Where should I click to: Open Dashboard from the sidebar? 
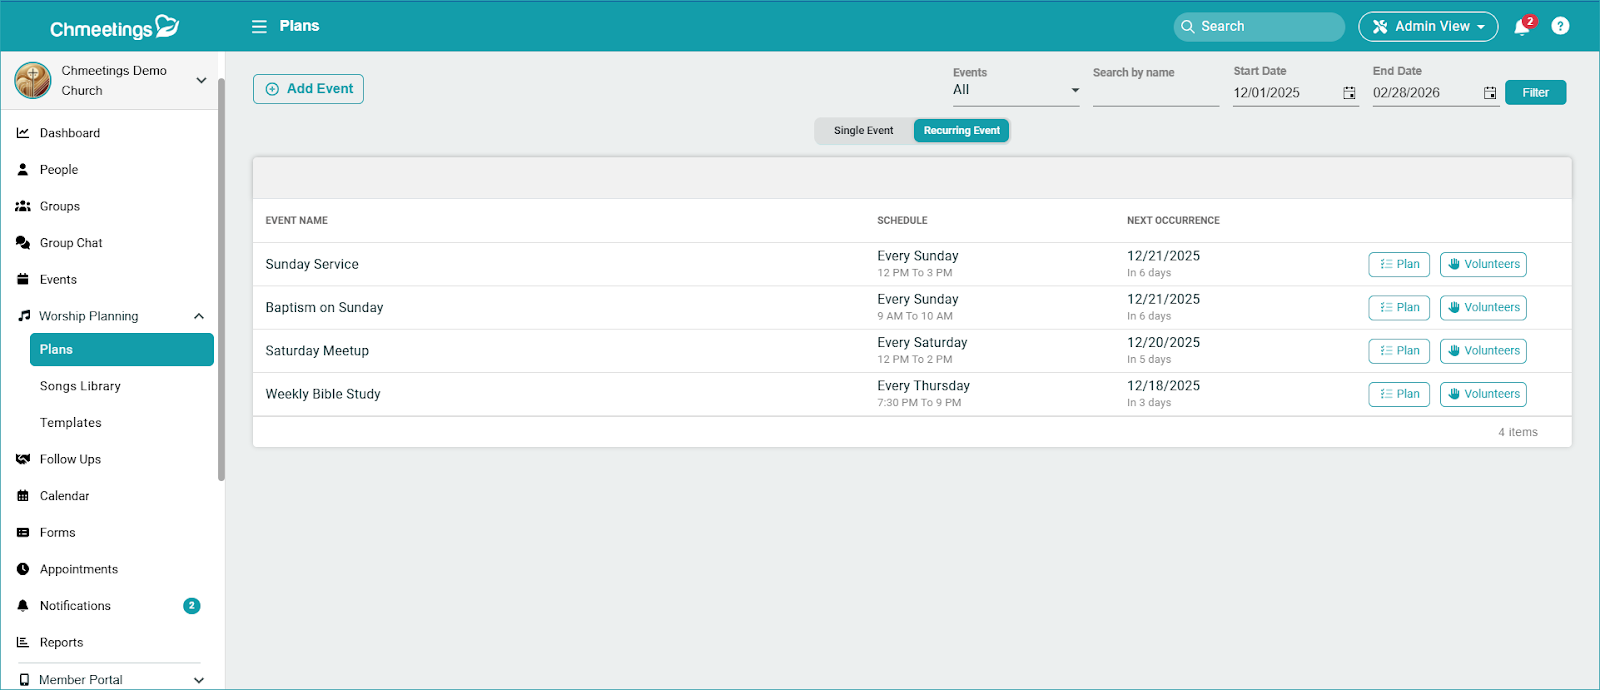coord(69,133)
